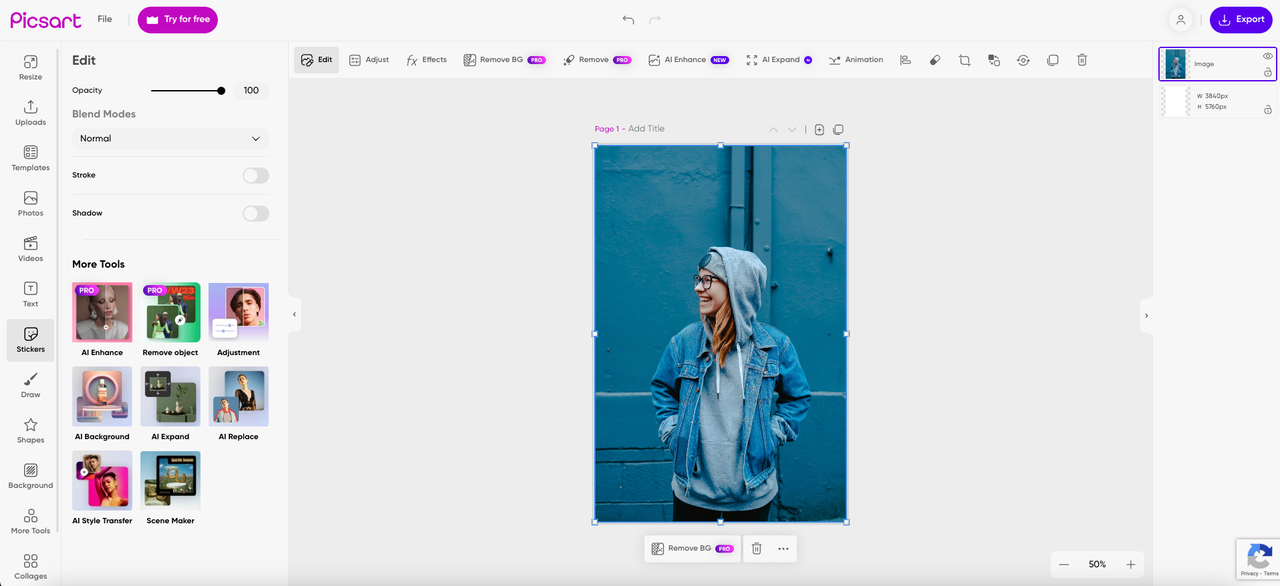The height and width of the screenshot is (586, 1280).
Task: Move page down with chevron
Action: [792, 129]
